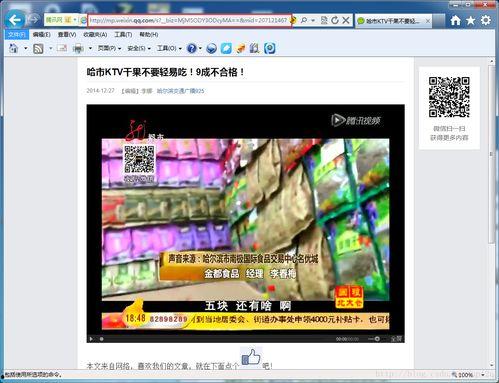Screen dimensions: 499x383
Task: Click the RSS feed icon in toolbar
Action: [38, 49]
